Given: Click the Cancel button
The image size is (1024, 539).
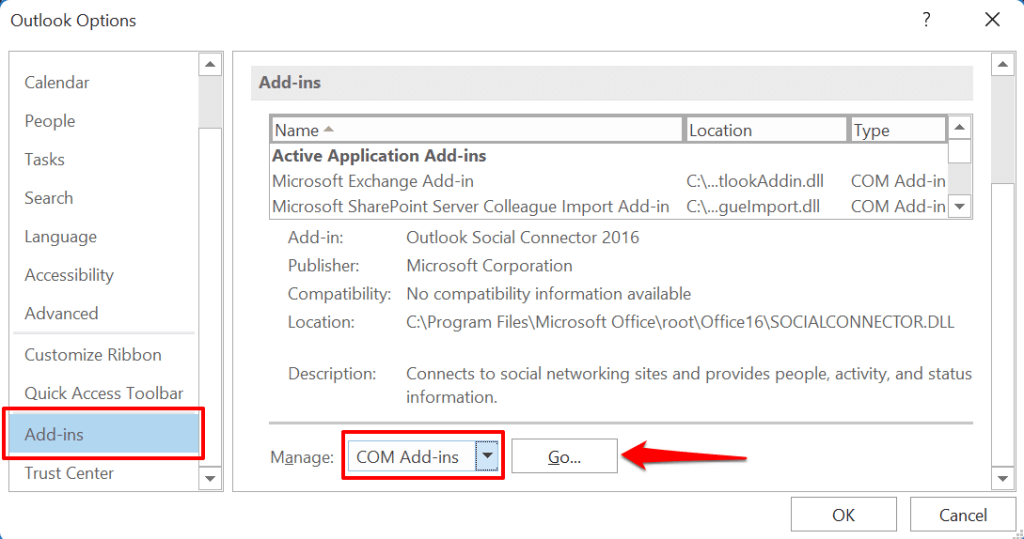Looking at the screenshot, I should (x=963, y=515).
